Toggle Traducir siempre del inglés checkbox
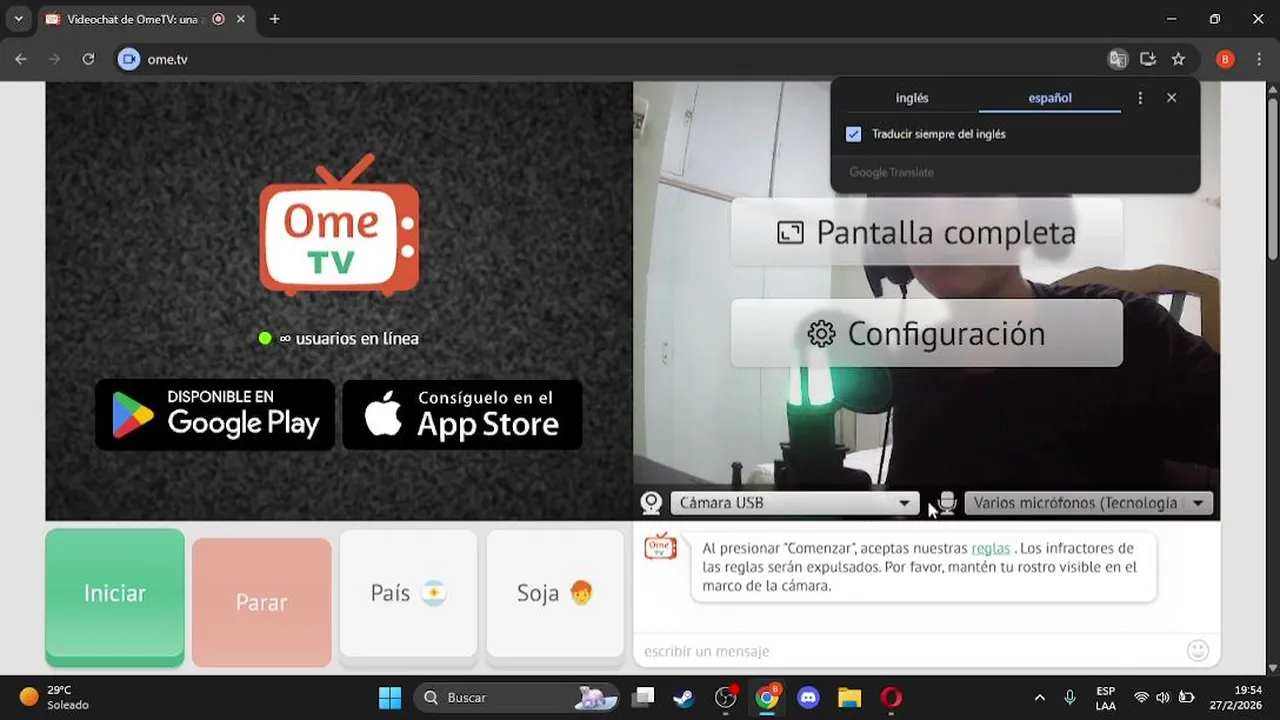 point(853,134)
